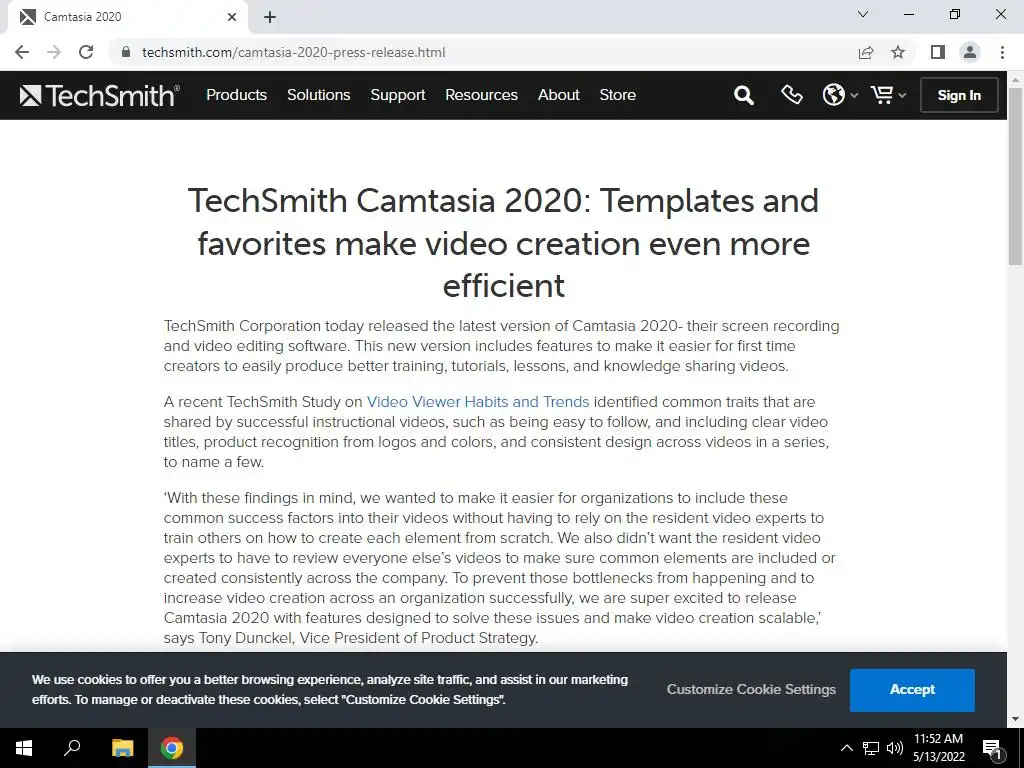Open the Windows Start menu
The image size is (1024, 768).
(x=24, y=748)
